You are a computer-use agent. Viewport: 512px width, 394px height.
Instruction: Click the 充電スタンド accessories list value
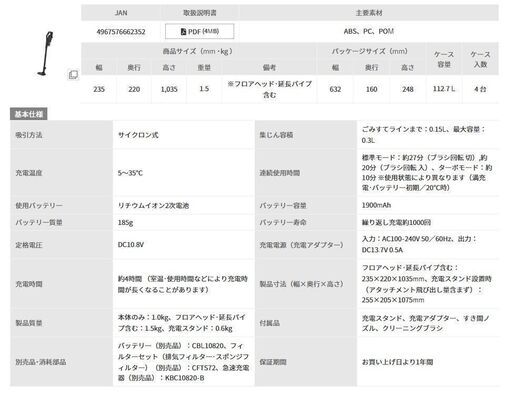(x=425, y=323)
